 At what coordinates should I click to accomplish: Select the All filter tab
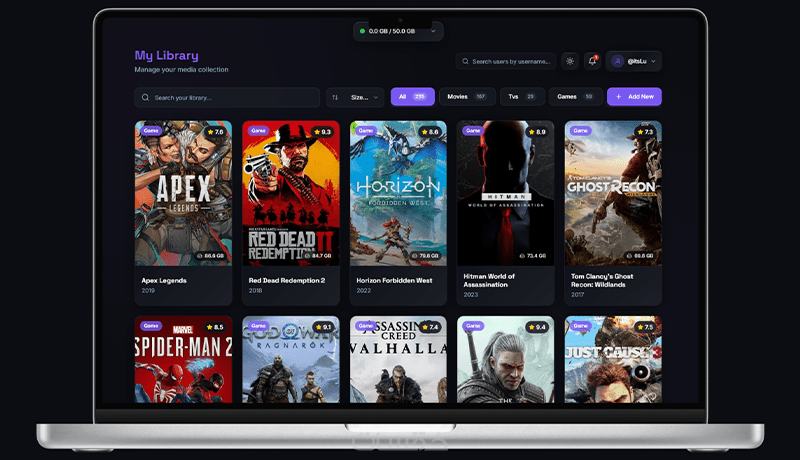(413, 96)
